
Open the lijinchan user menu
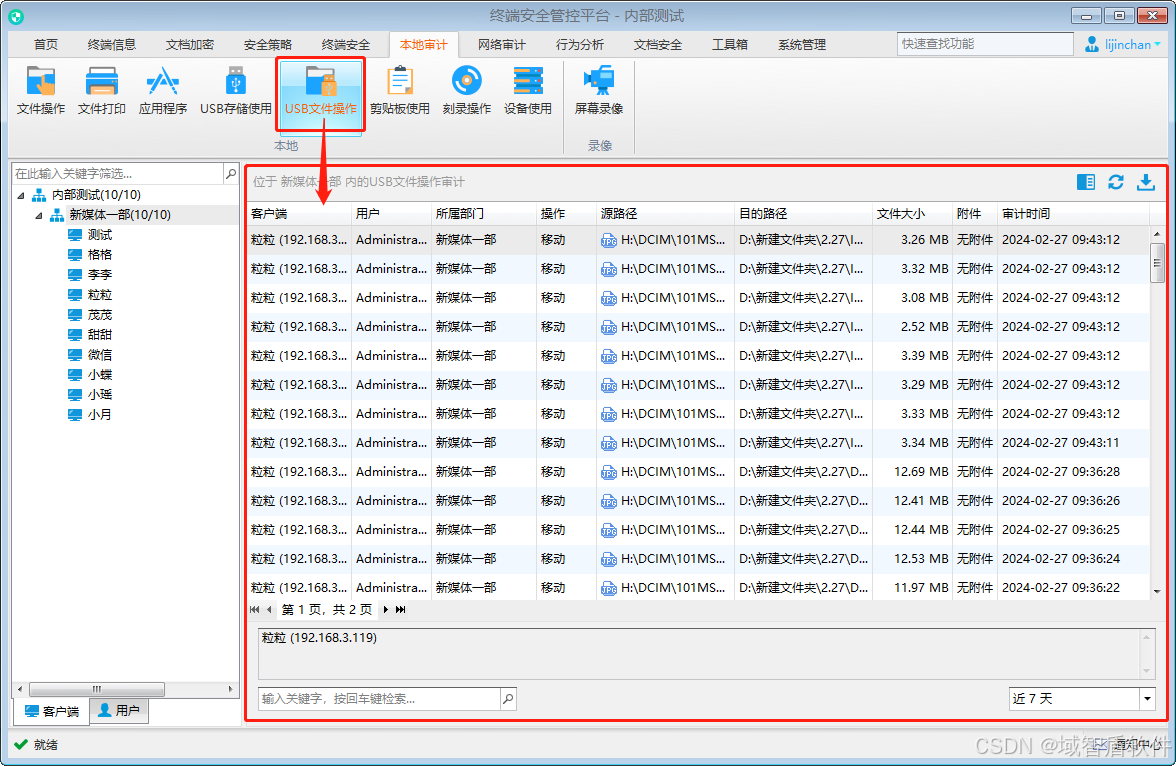[1132, 44]
